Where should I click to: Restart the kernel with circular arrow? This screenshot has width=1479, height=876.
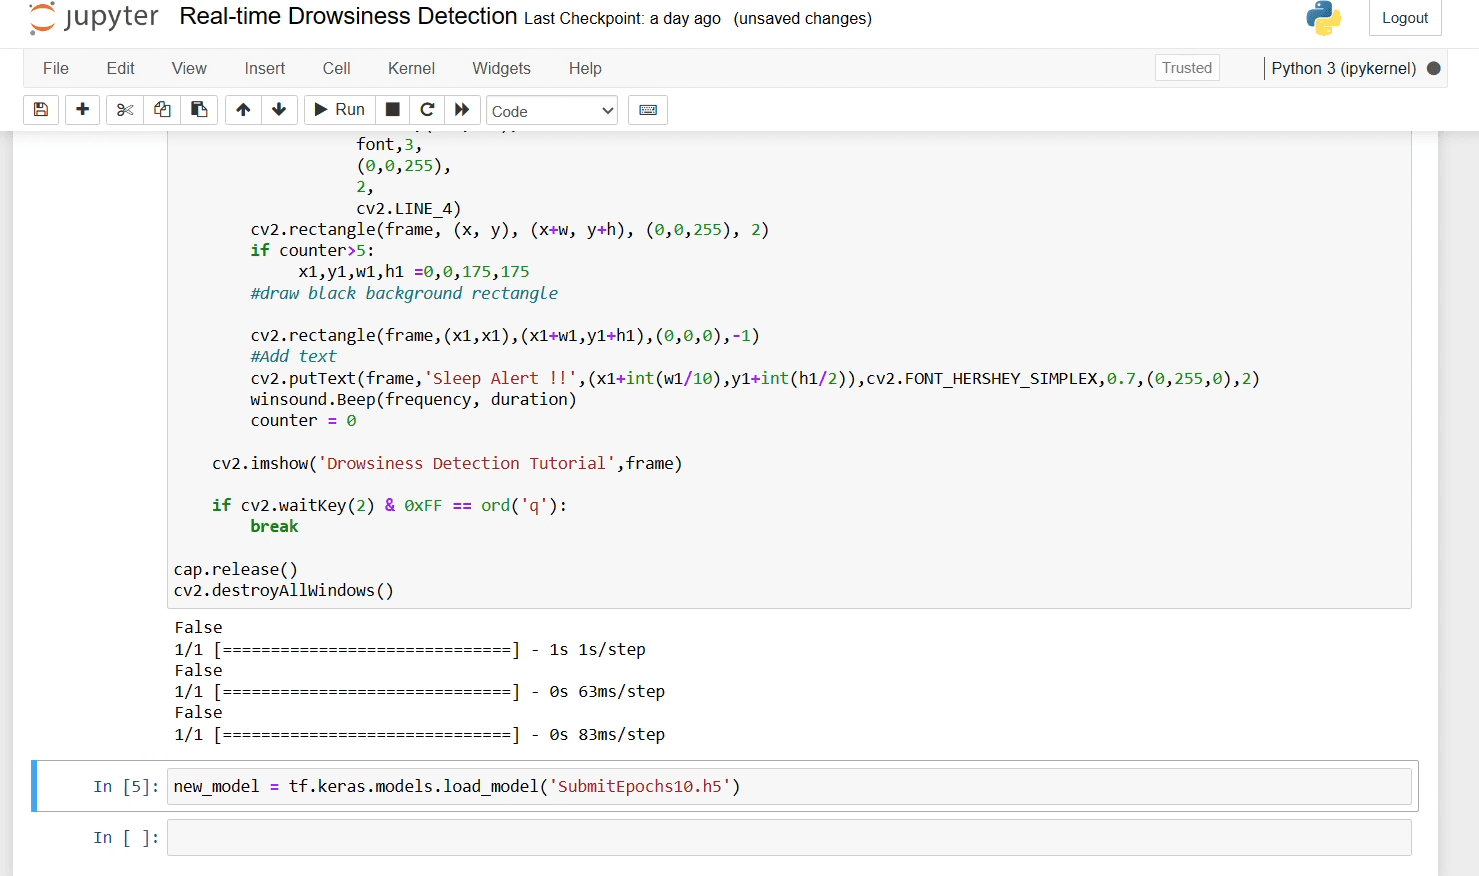(427, 110)
